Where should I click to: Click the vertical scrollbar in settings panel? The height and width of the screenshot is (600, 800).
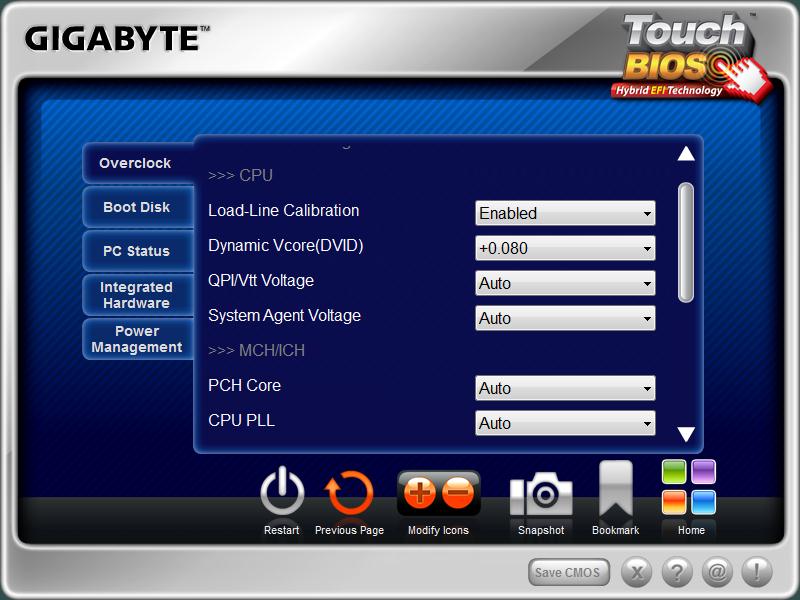(686, 242)
